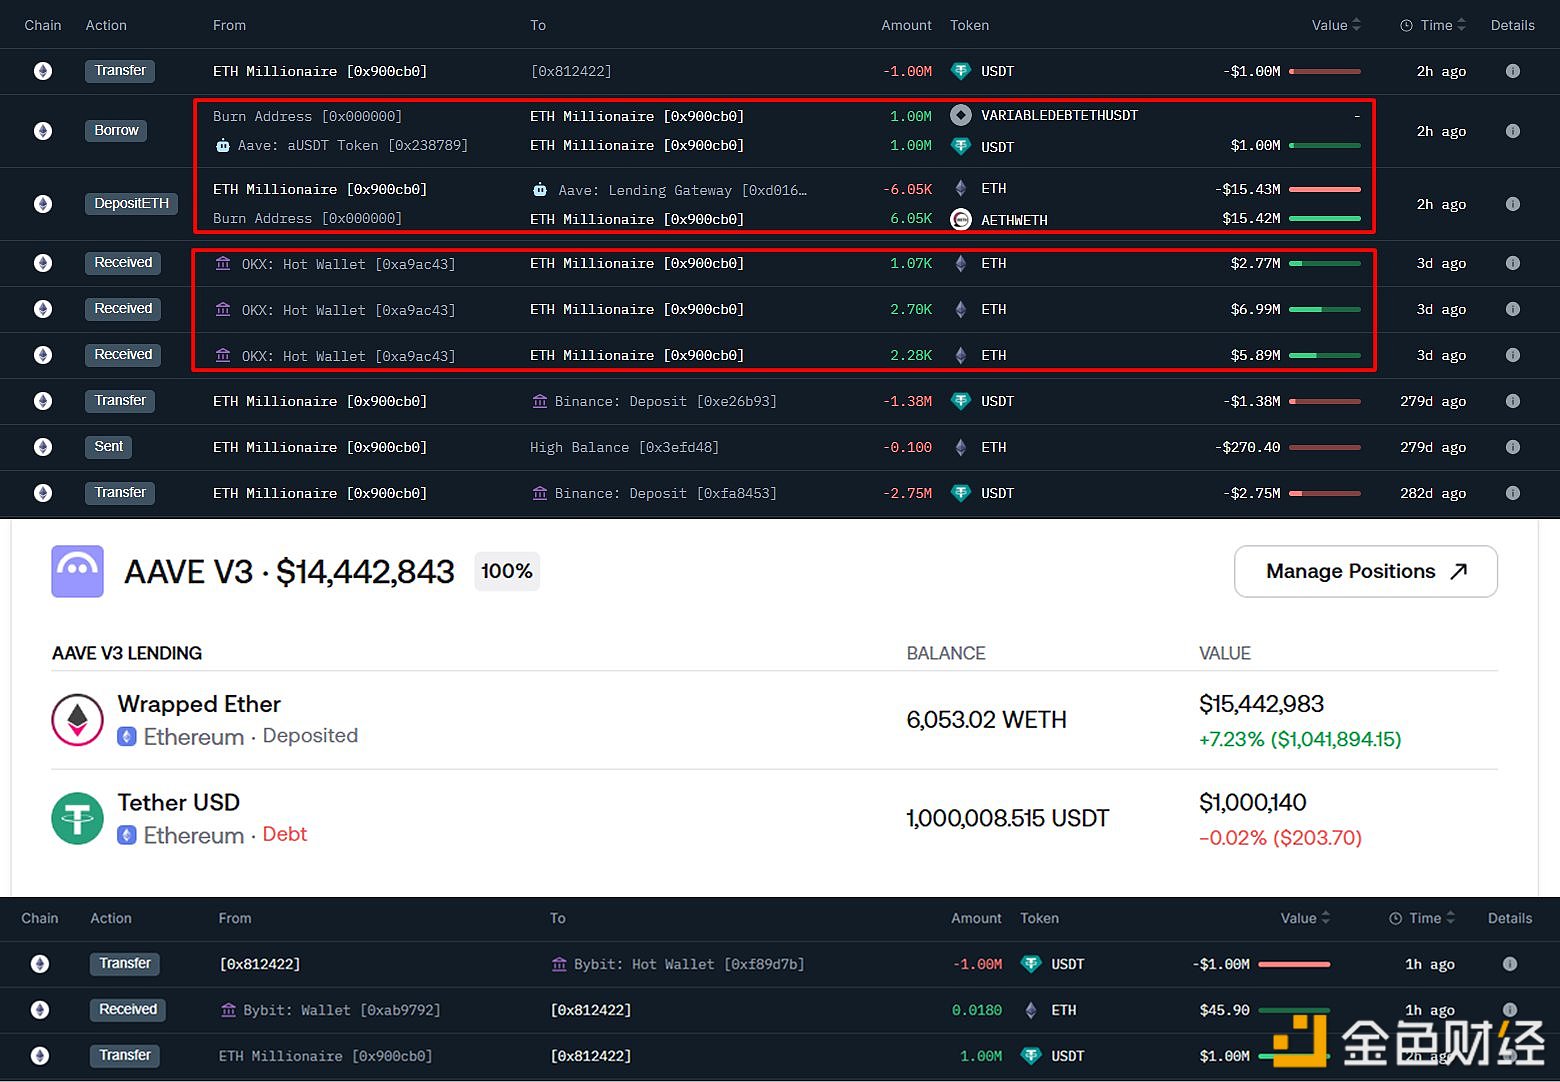
Task: Open Bybit: Wallet [0xab9792] address link
Action: pyautogui.click(x=342, y=1010)
